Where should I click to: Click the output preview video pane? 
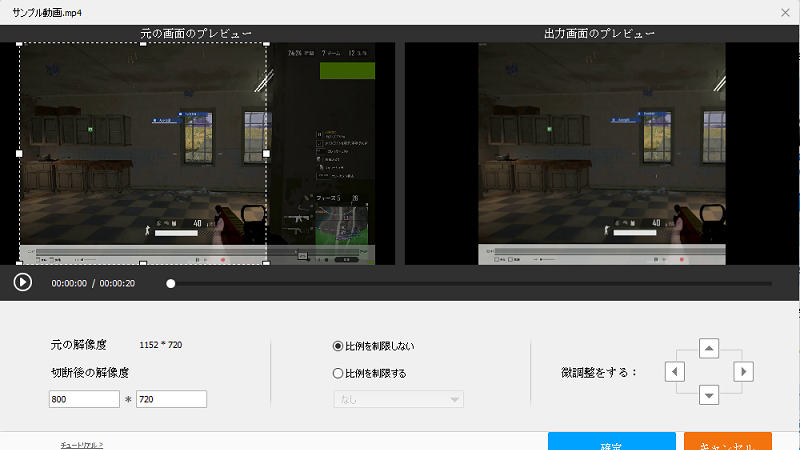(x=602, y=154)
